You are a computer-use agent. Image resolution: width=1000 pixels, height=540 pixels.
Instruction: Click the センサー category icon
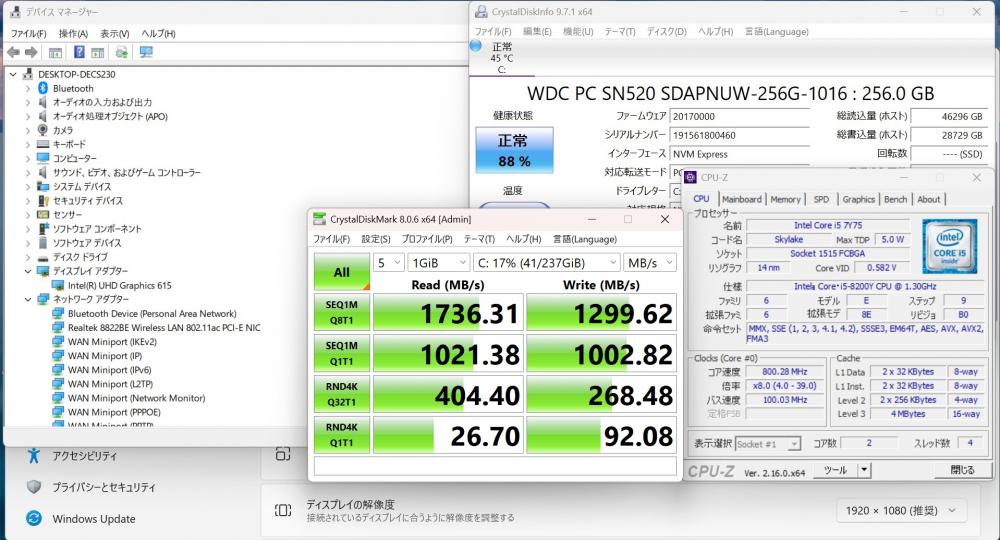[43, 214]
